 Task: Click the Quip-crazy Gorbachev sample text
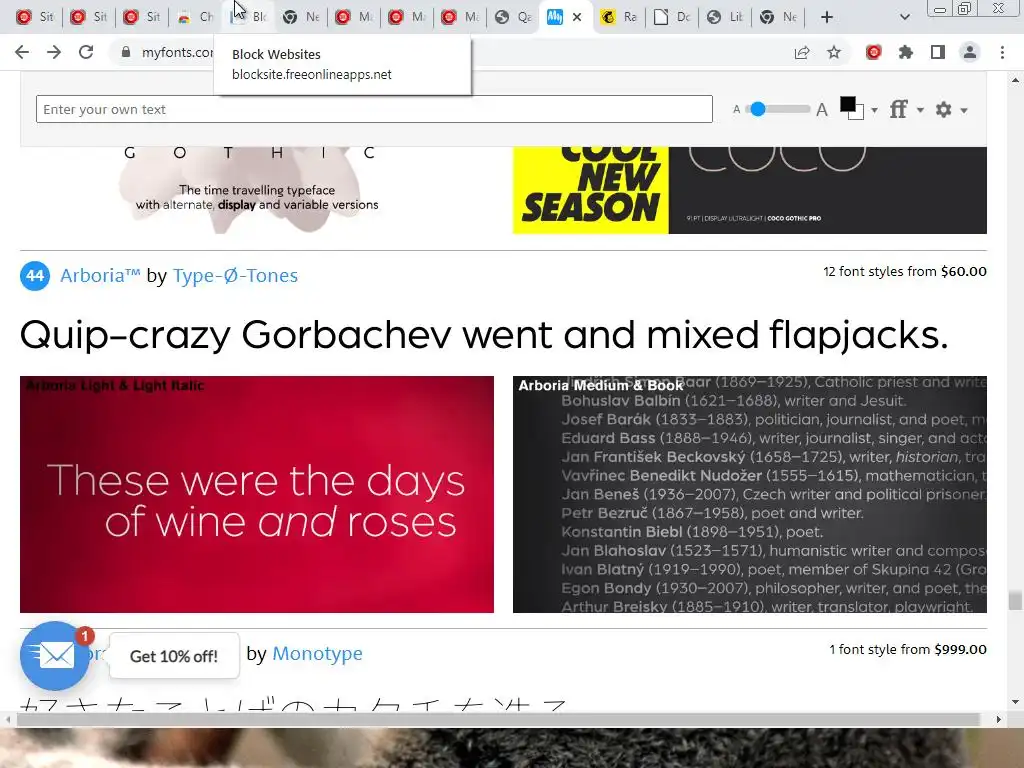[x=484, y=335]
